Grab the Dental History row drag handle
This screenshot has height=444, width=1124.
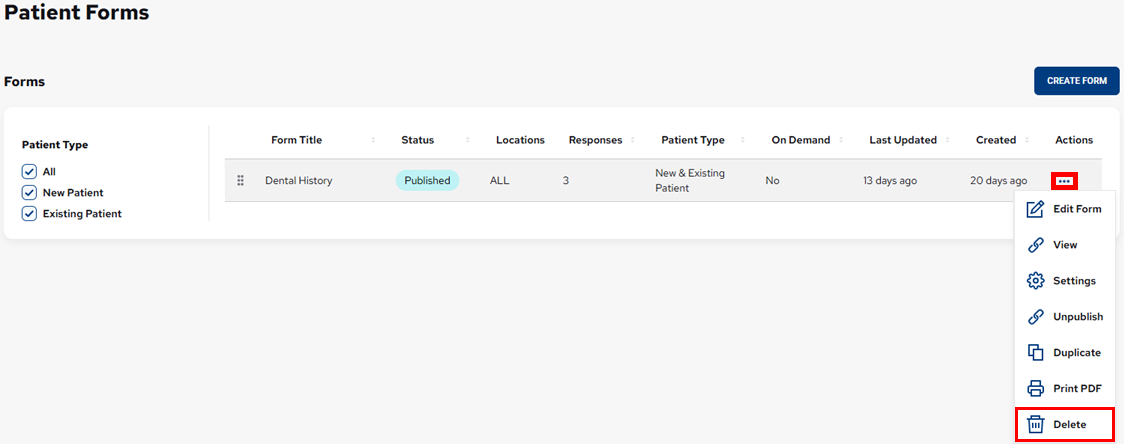click(x=240, y=181)
